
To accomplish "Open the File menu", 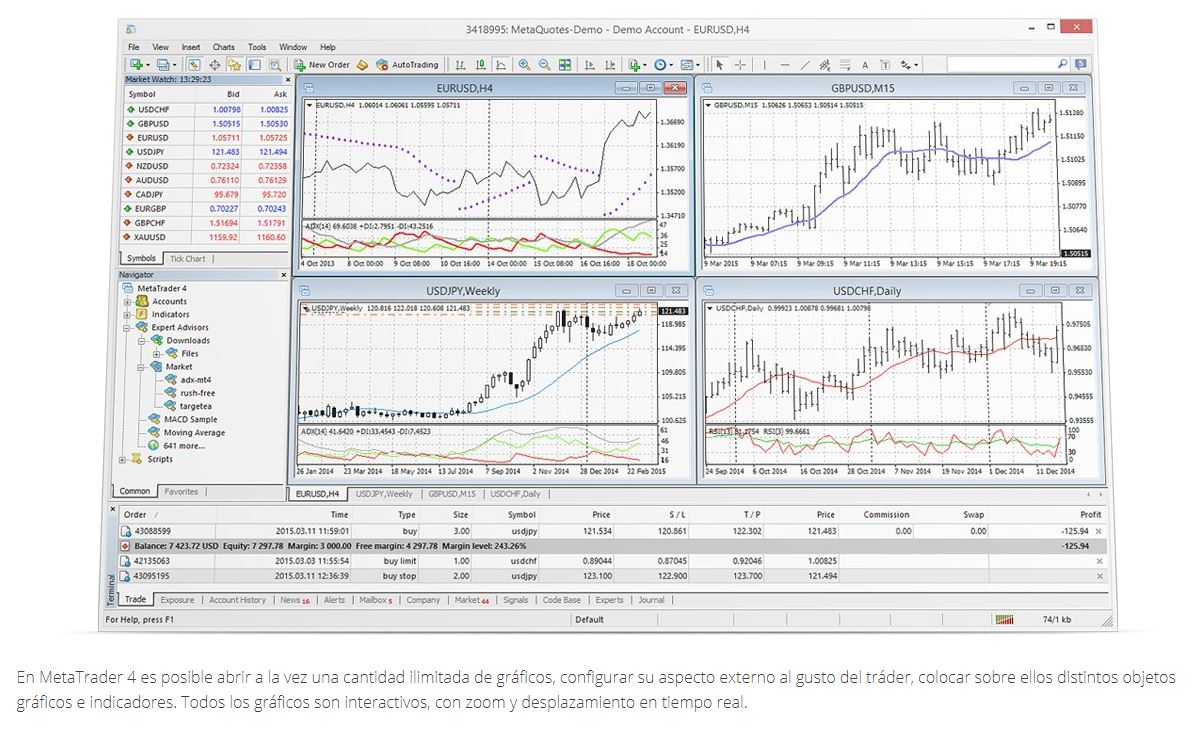I will click(134, 47).
